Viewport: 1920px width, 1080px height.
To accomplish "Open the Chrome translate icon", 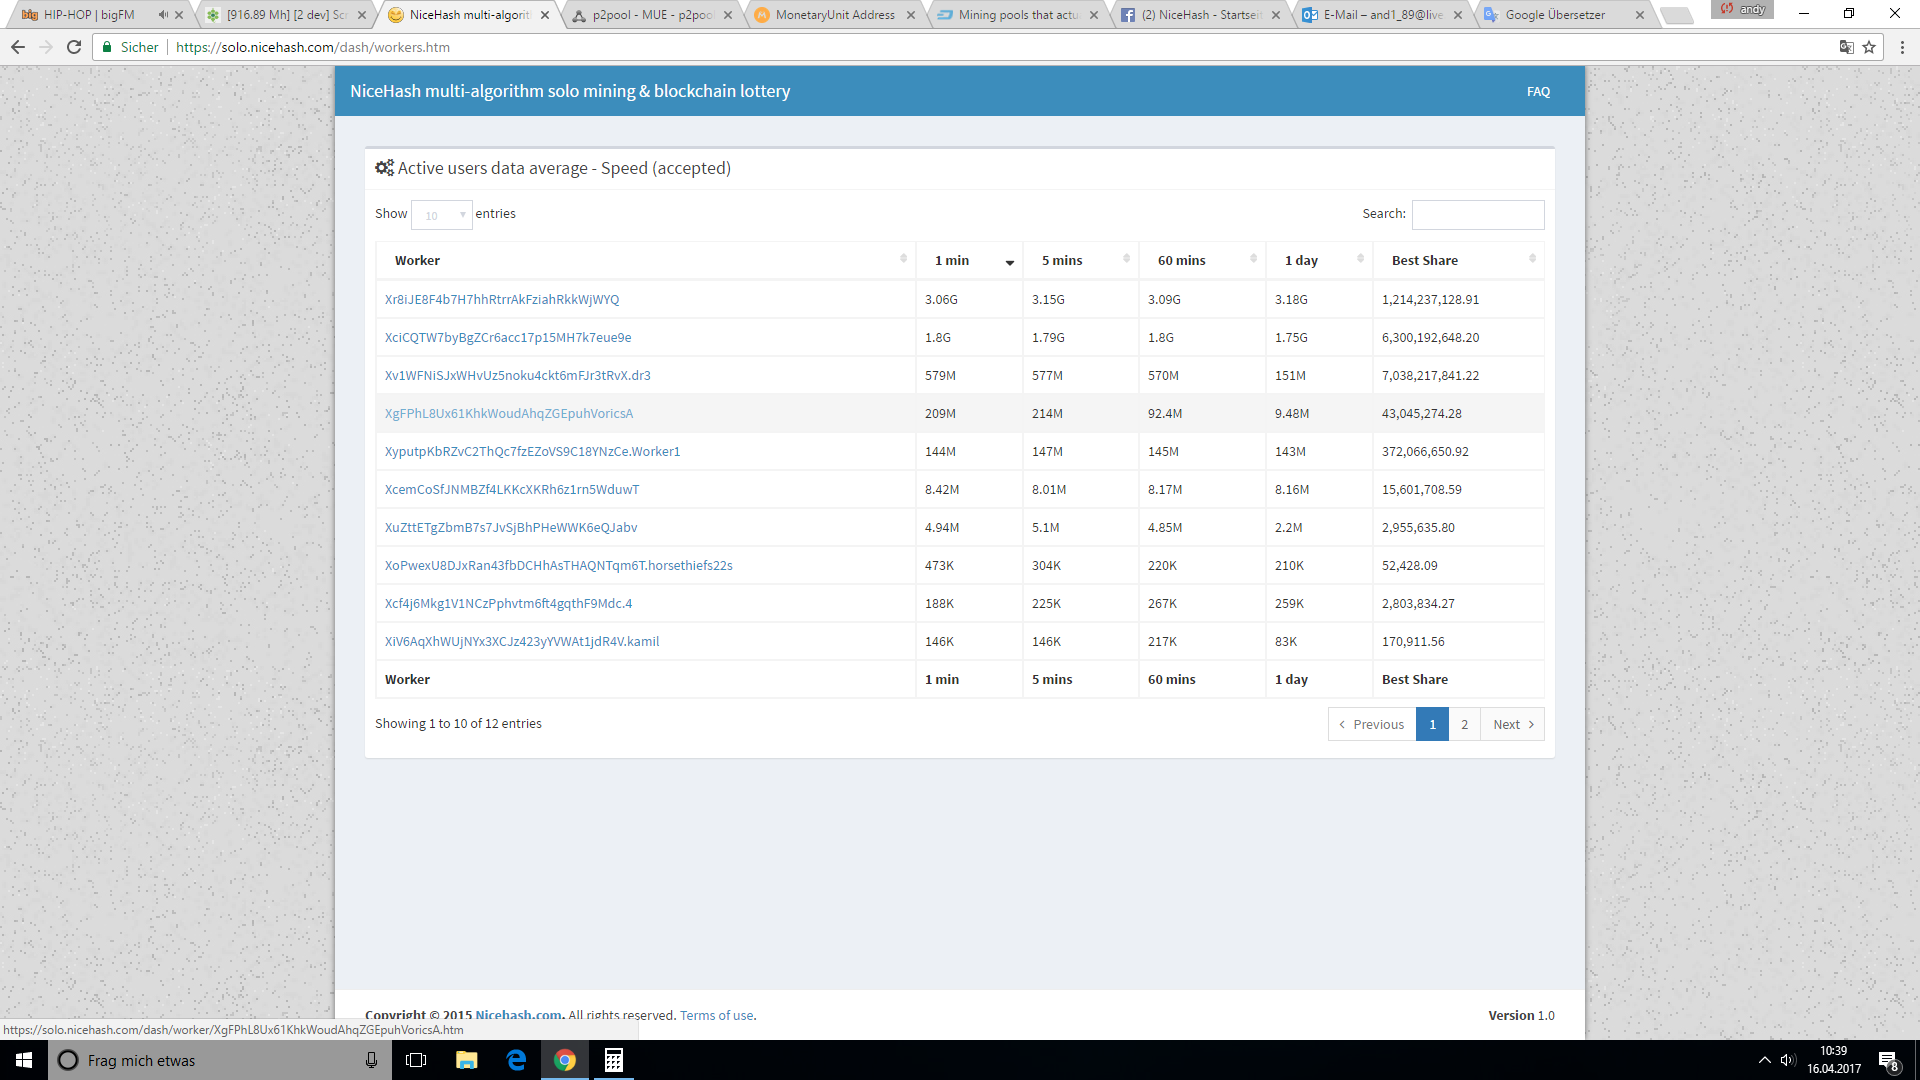I will coord(1846,47).
